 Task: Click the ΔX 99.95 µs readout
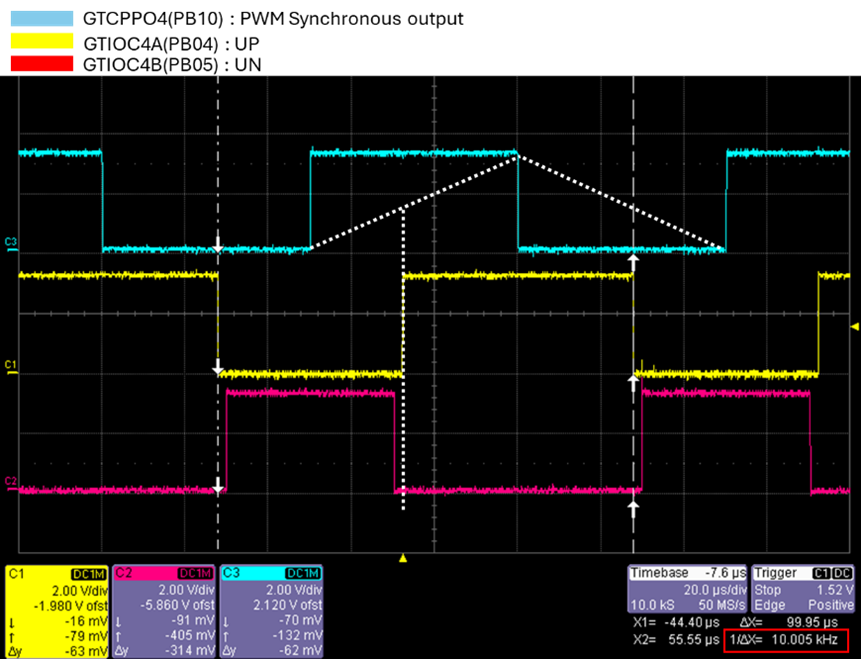[x=789, y=623]
